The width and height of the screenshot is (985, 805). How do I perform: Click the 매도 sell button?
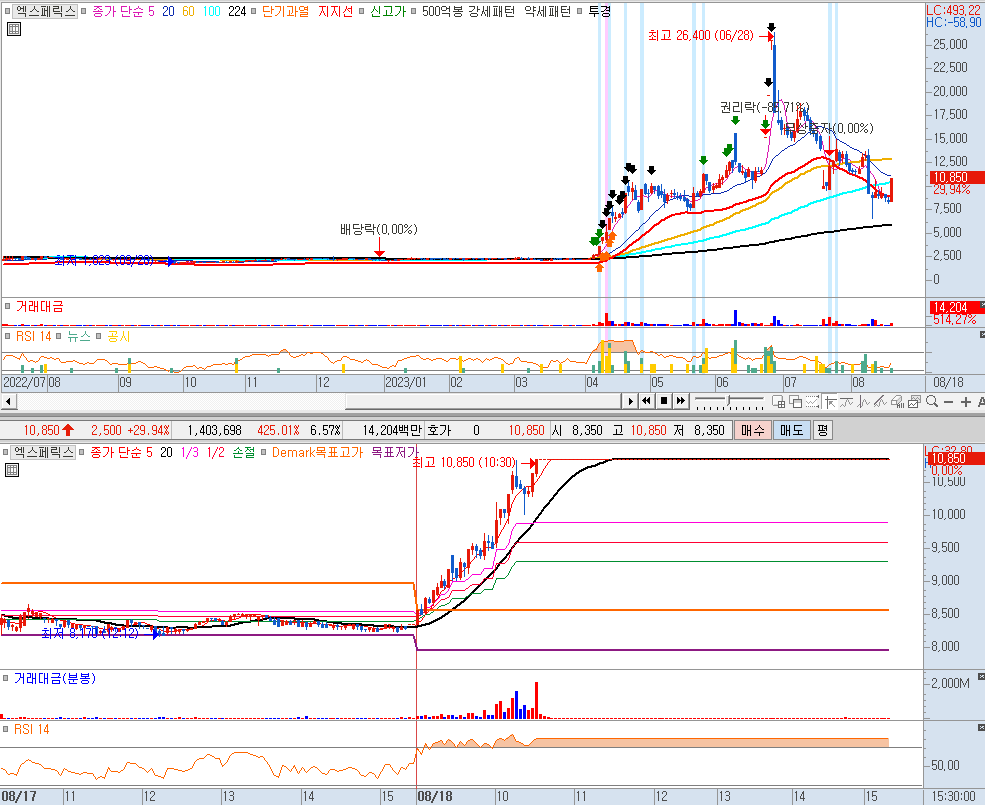point(792,430)
